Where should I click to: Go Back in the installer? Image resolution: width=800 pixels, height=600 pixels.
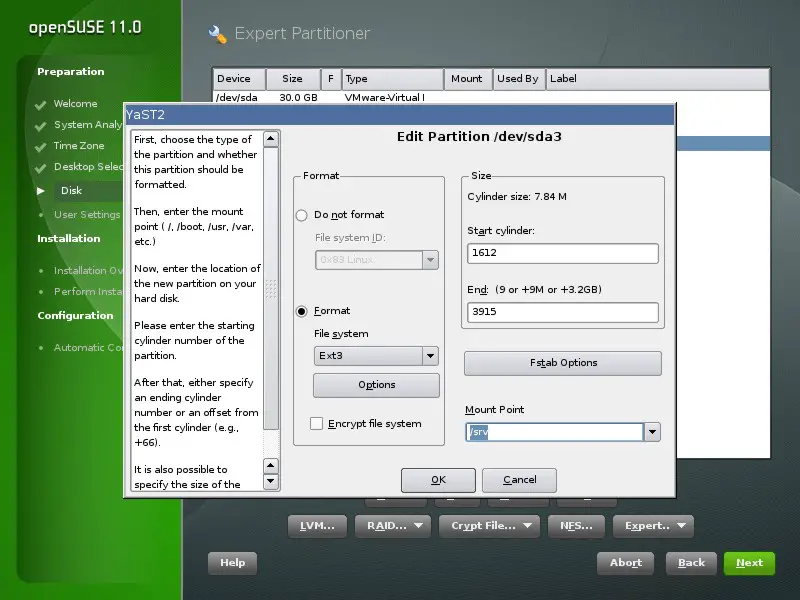tap(691, 563)
